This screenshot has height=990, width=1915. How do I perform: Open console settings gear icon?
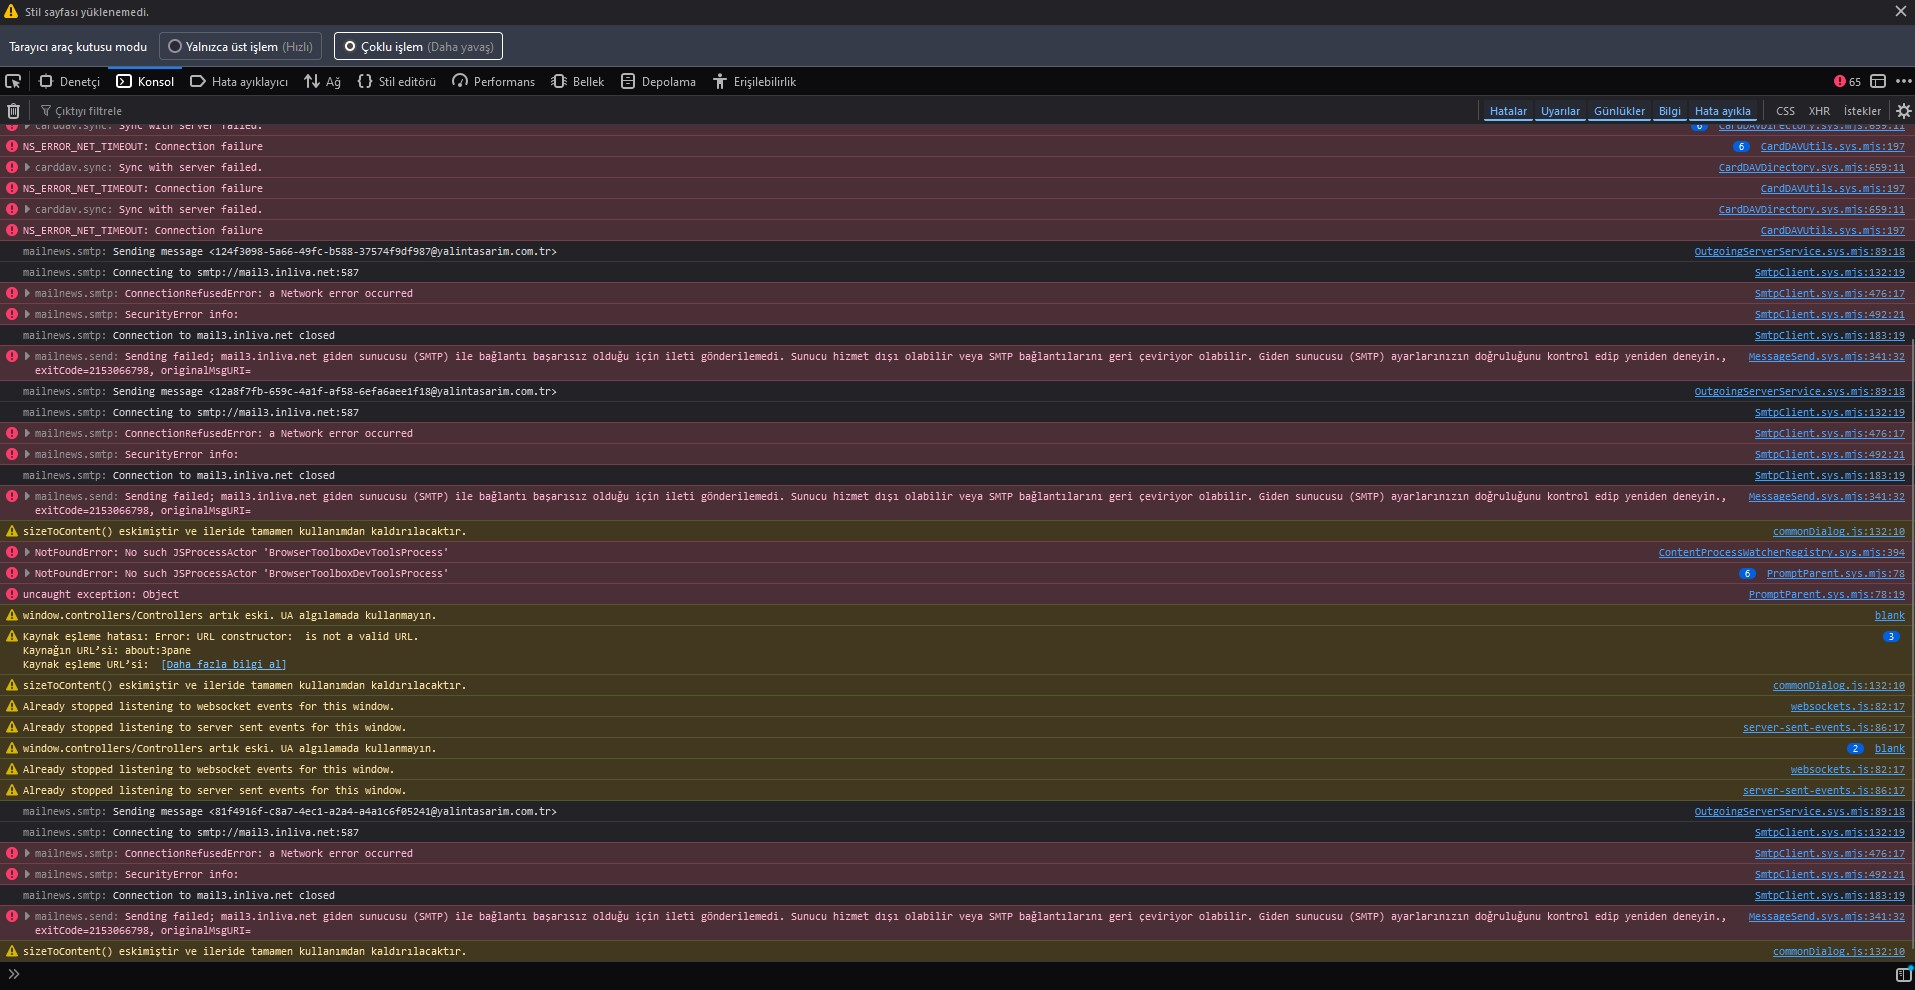[1903, 111]
